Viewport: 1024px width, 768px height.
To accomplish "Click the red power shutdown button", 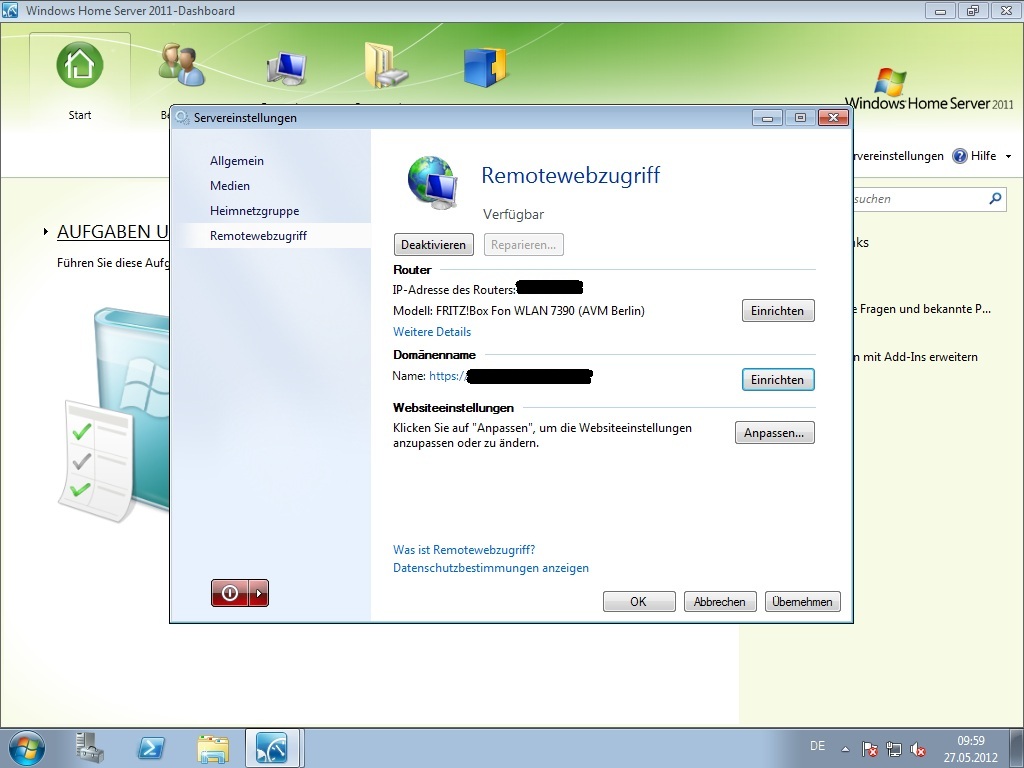I will click(230, 593).
